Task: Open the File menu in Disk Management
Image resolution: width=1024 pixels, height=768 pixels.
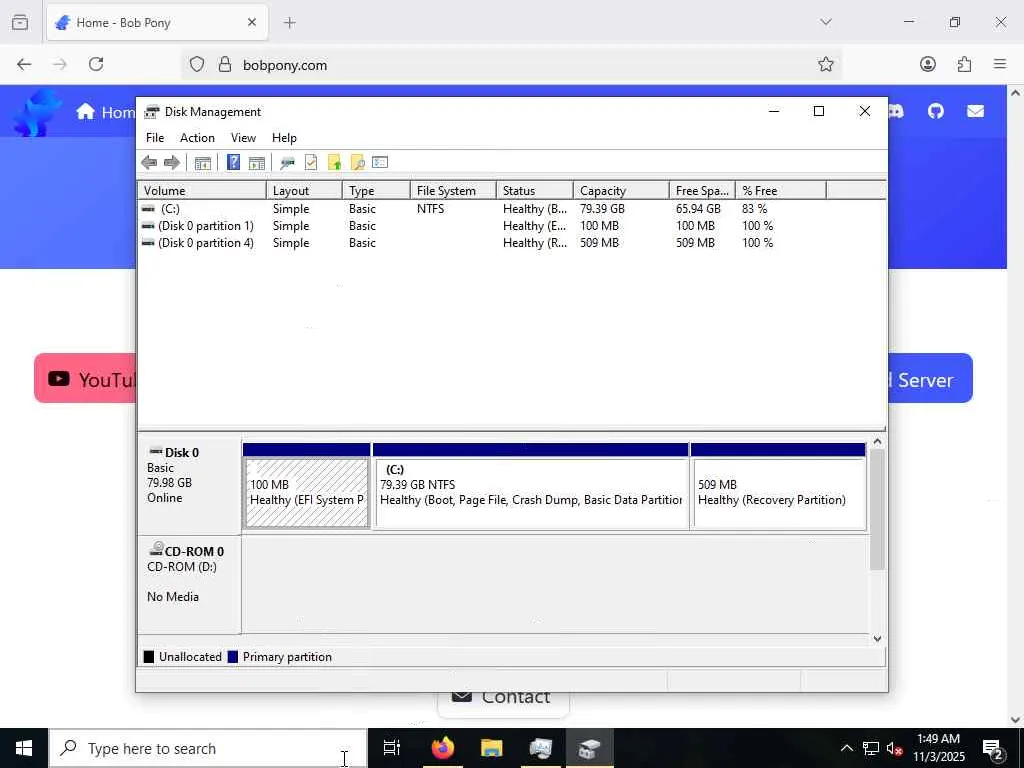Action: [x=155, y=138]
